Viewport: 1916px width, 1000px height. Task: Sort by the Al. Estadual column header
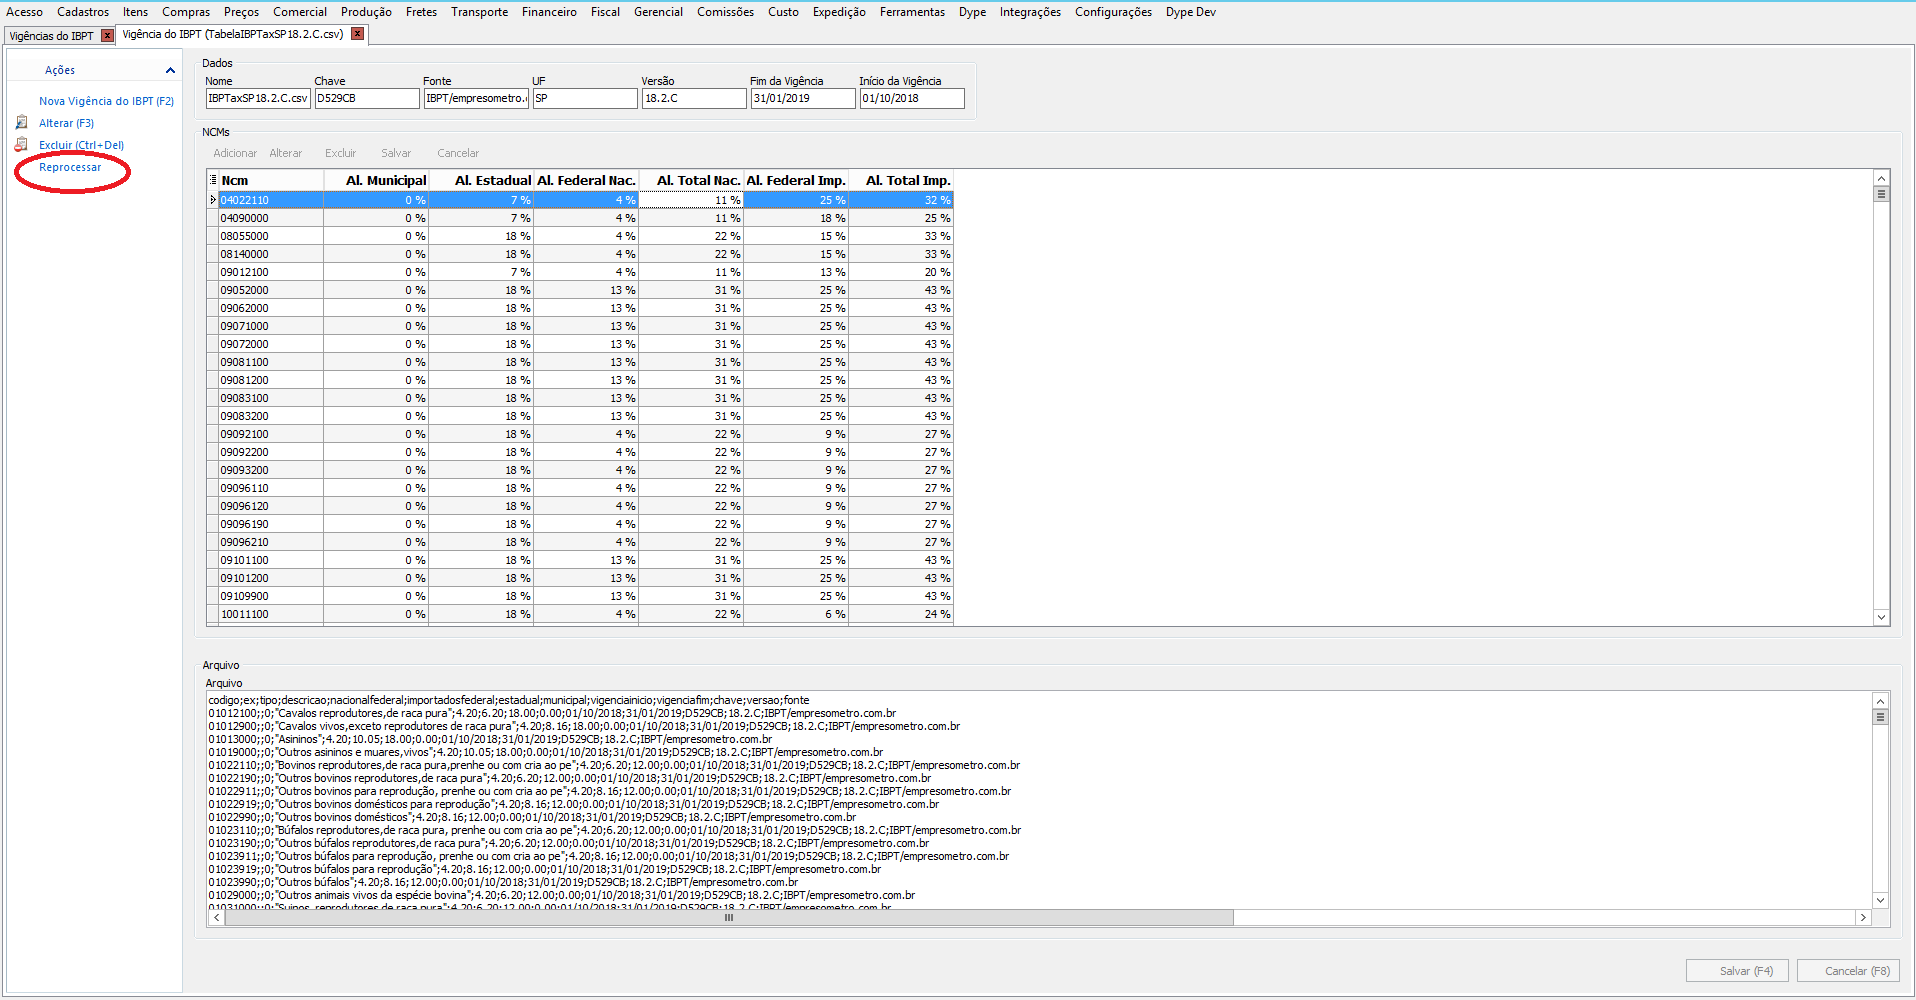pyautogui.click(x=481, y=180)
